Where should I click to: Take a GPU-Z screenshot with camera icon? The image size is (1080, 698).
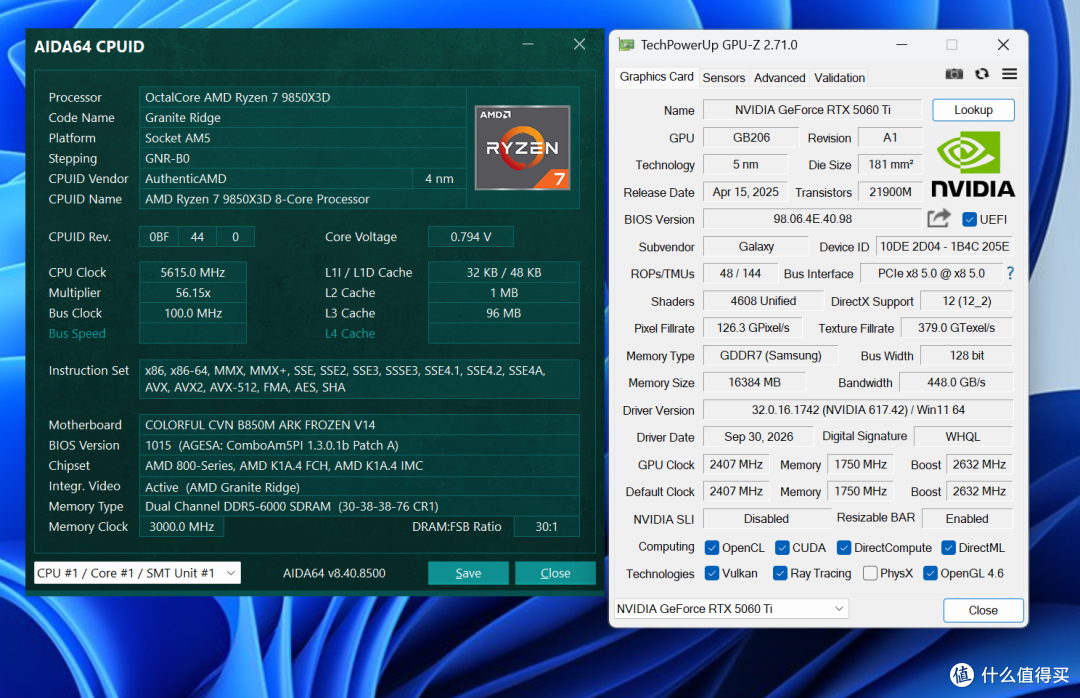(954, 74)
